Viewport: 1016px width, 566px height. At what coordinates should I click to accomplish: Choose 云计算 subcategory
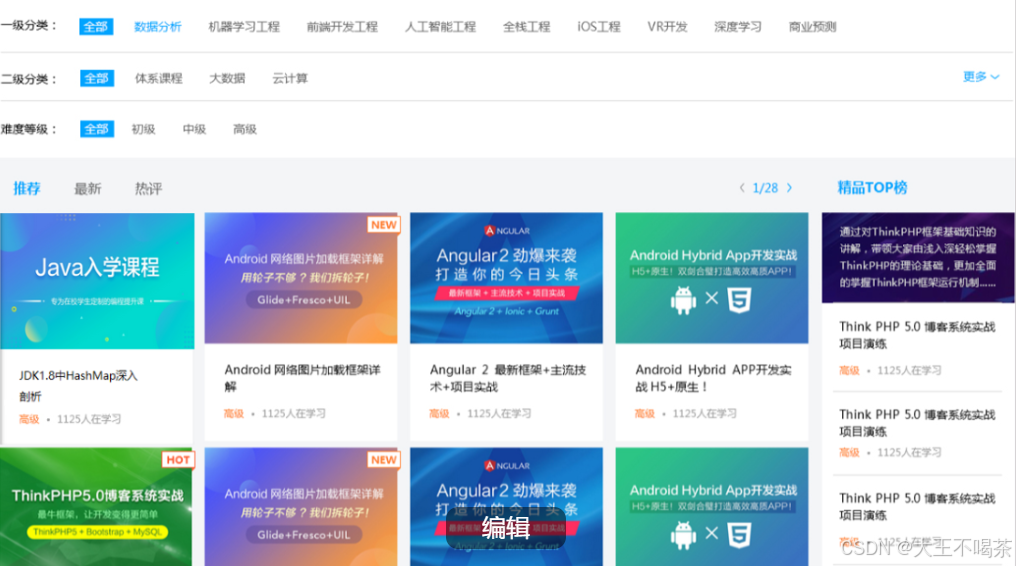pos(290,78)
